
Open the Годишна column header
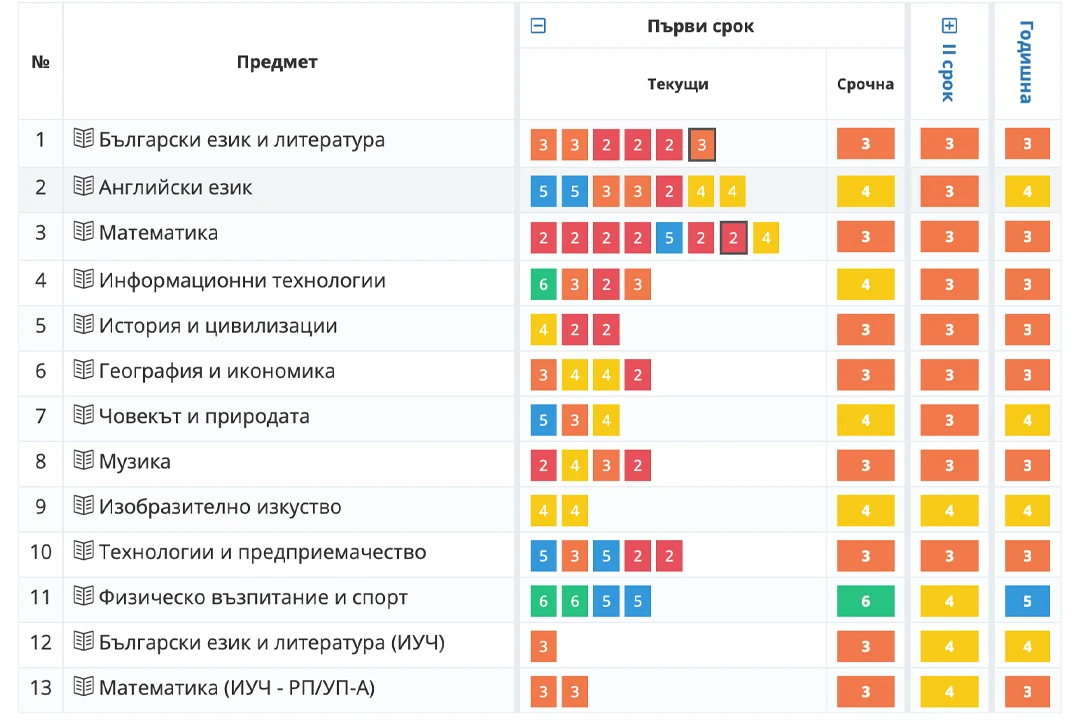[x=1026, y=62]
